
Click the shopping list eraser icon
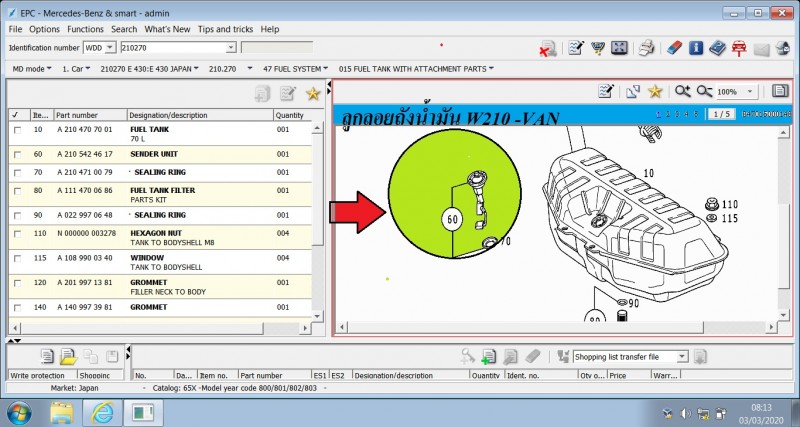pyautogui.click(x=532, y=356)
